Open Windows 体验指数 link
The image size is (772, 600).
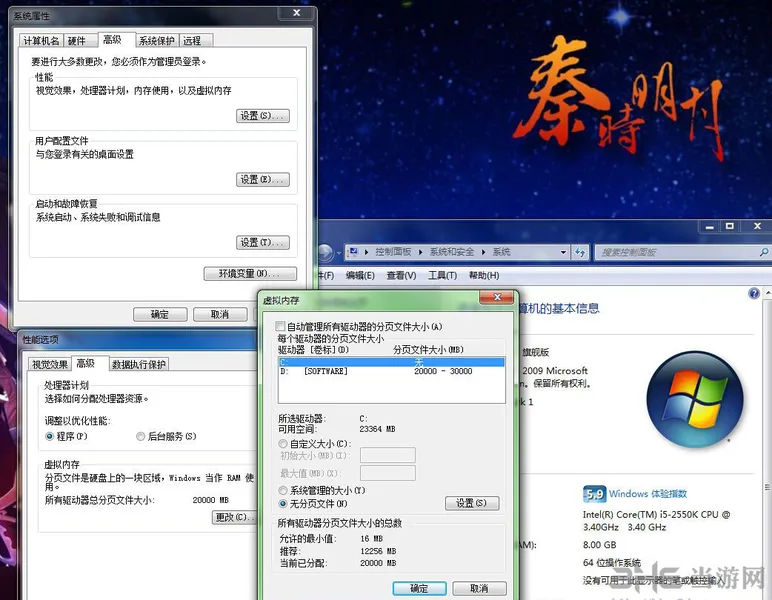point(648,493)
